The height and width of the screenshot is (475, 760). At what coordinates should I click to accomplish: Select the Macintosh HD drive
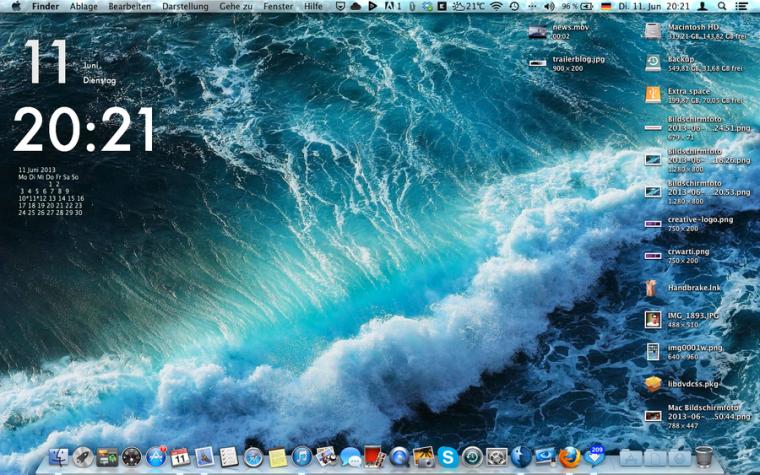(x=653, y=32)
